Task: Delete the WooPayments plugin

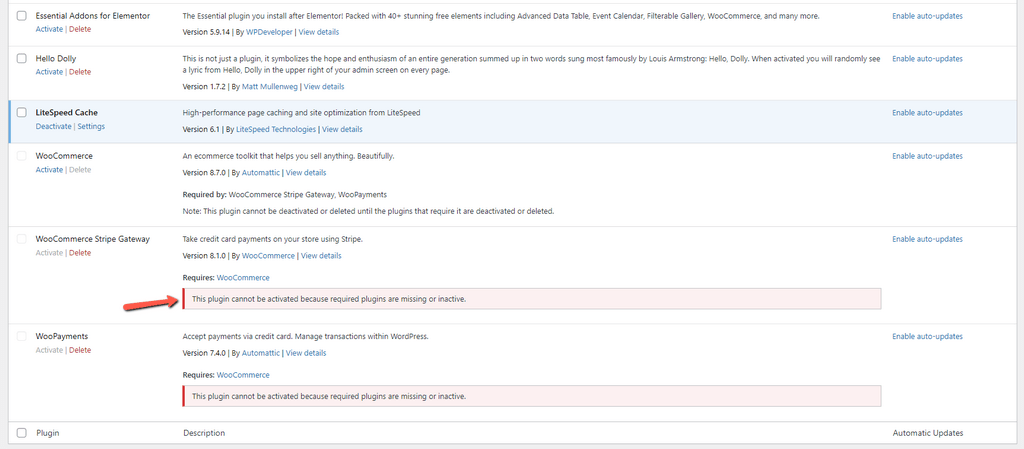Action: tap(80, 350)
